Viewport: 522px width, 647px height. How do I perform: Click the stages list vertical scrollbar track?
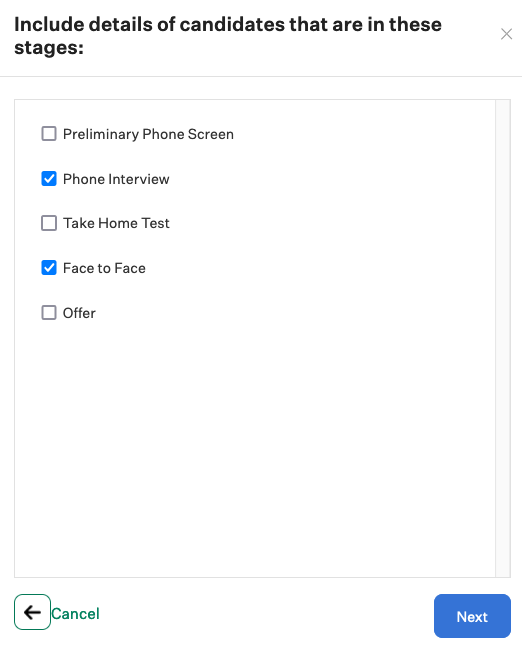click(x=503, y=338)
